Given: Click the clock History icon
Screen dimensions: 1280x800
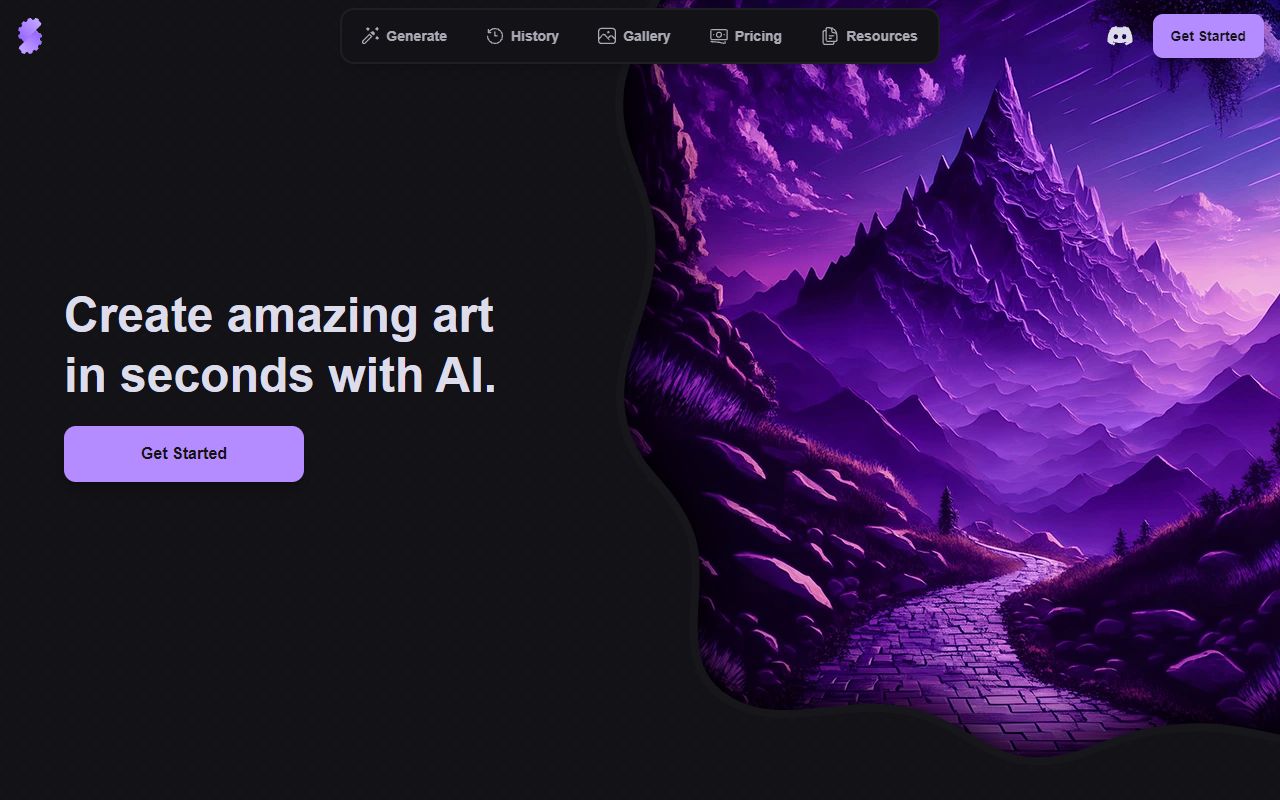Looking at the screenshot, I should coord(495,36).
